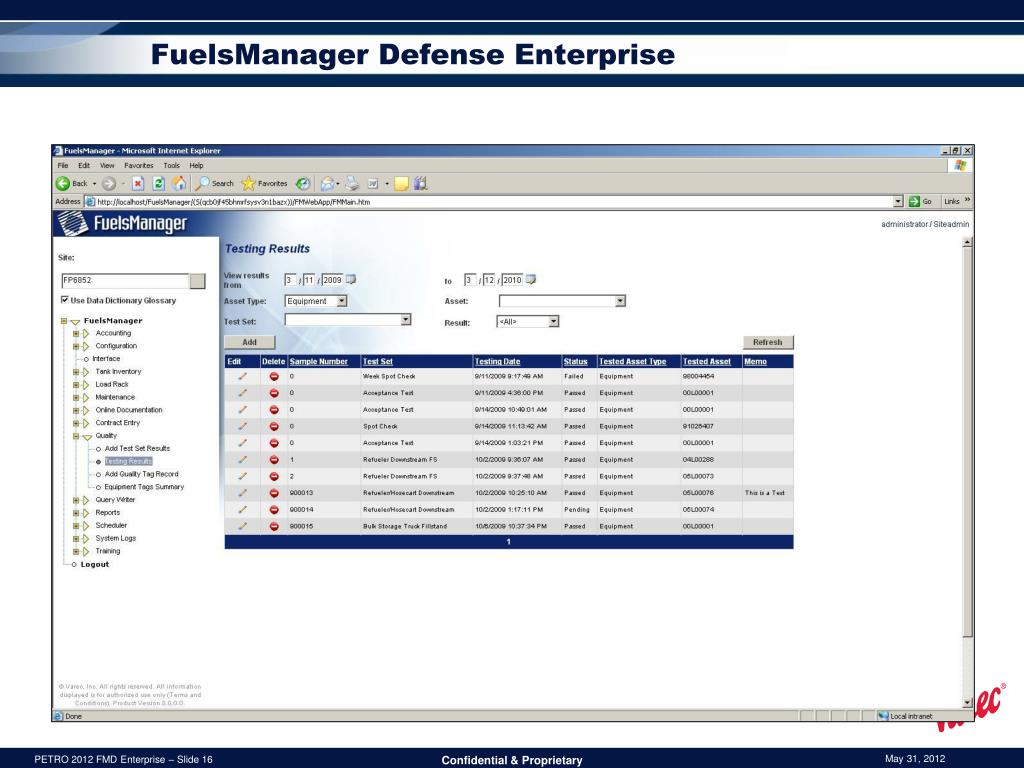Open the View menu
Viewport: 1024px width, 768px height.
coord(107,166)
